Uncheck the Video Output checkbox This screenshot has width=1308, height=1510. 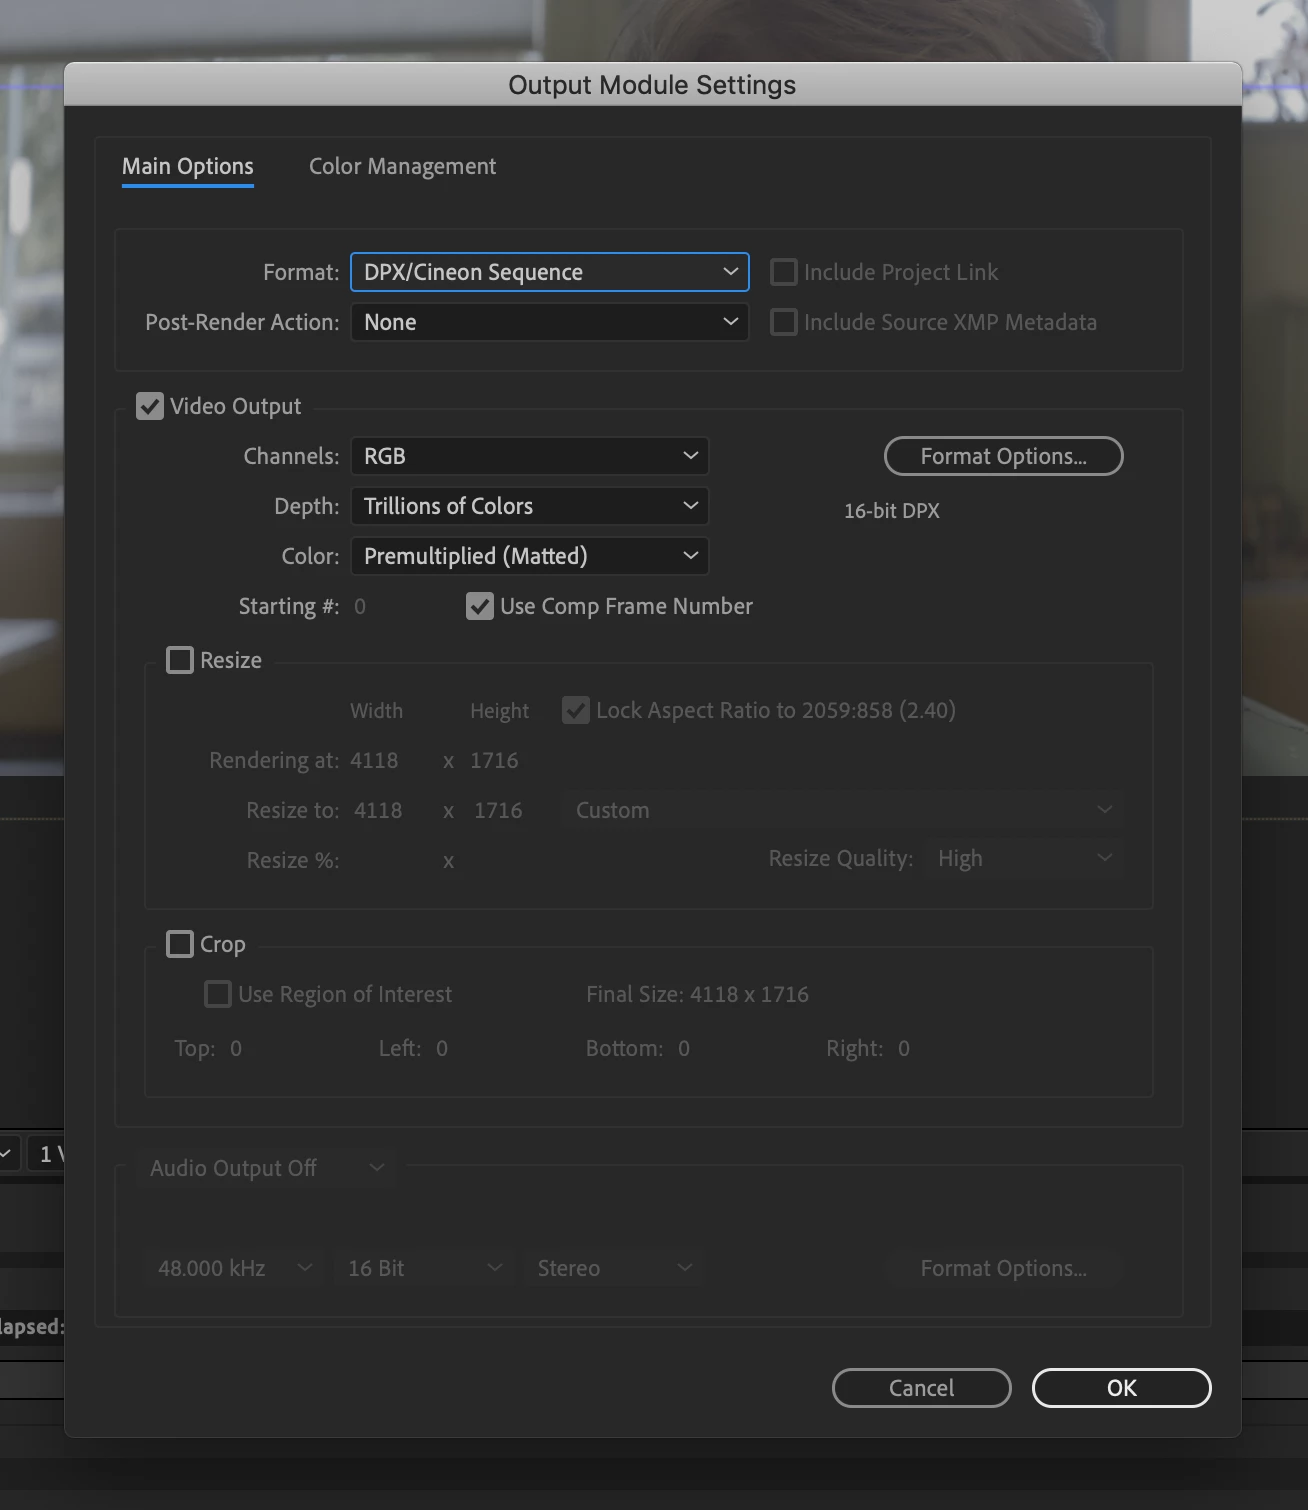(150, 406)
